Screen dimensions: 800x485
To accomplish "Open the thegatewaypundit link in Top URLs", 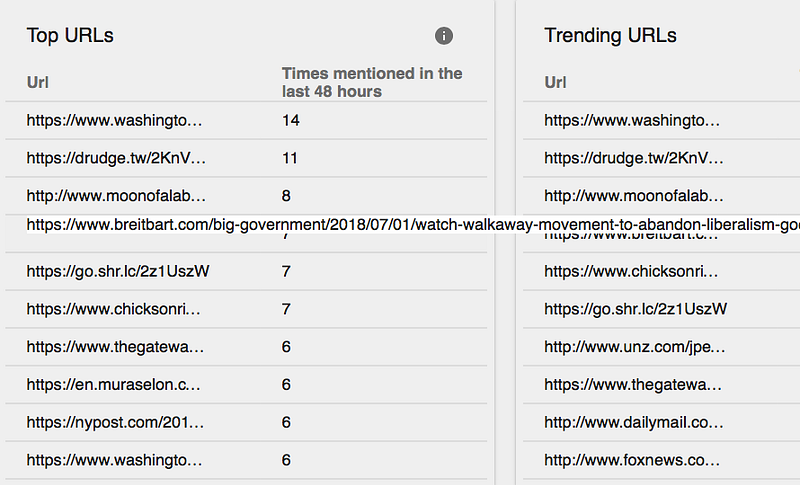I will point(114,347).
